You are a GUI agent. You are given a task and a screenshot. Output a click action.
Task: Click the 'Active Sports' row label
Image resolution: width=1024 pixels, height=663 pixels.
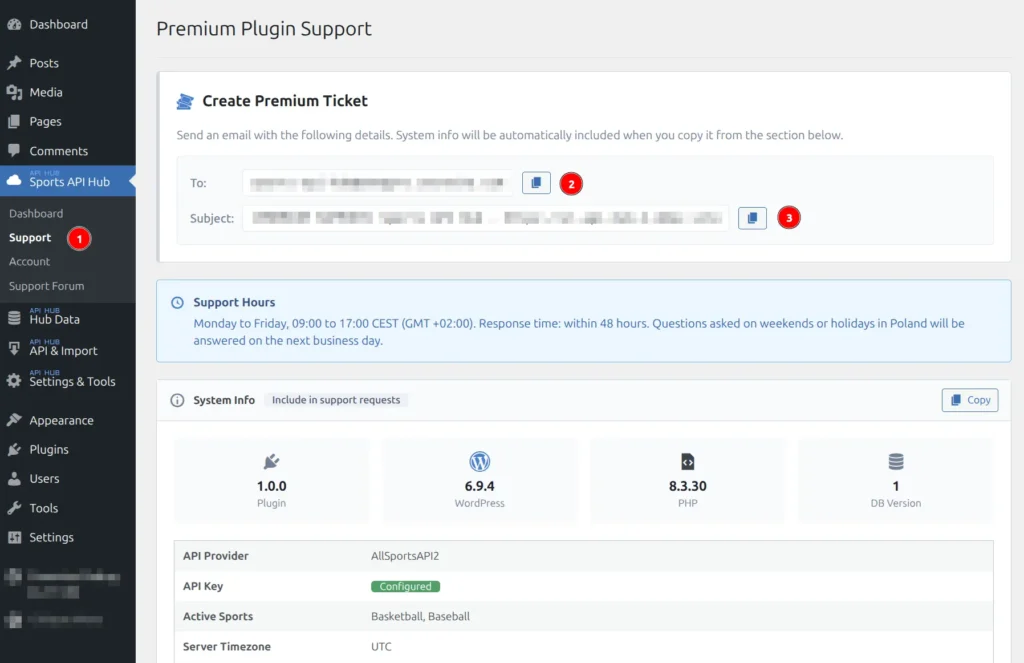tap(218, 617)
